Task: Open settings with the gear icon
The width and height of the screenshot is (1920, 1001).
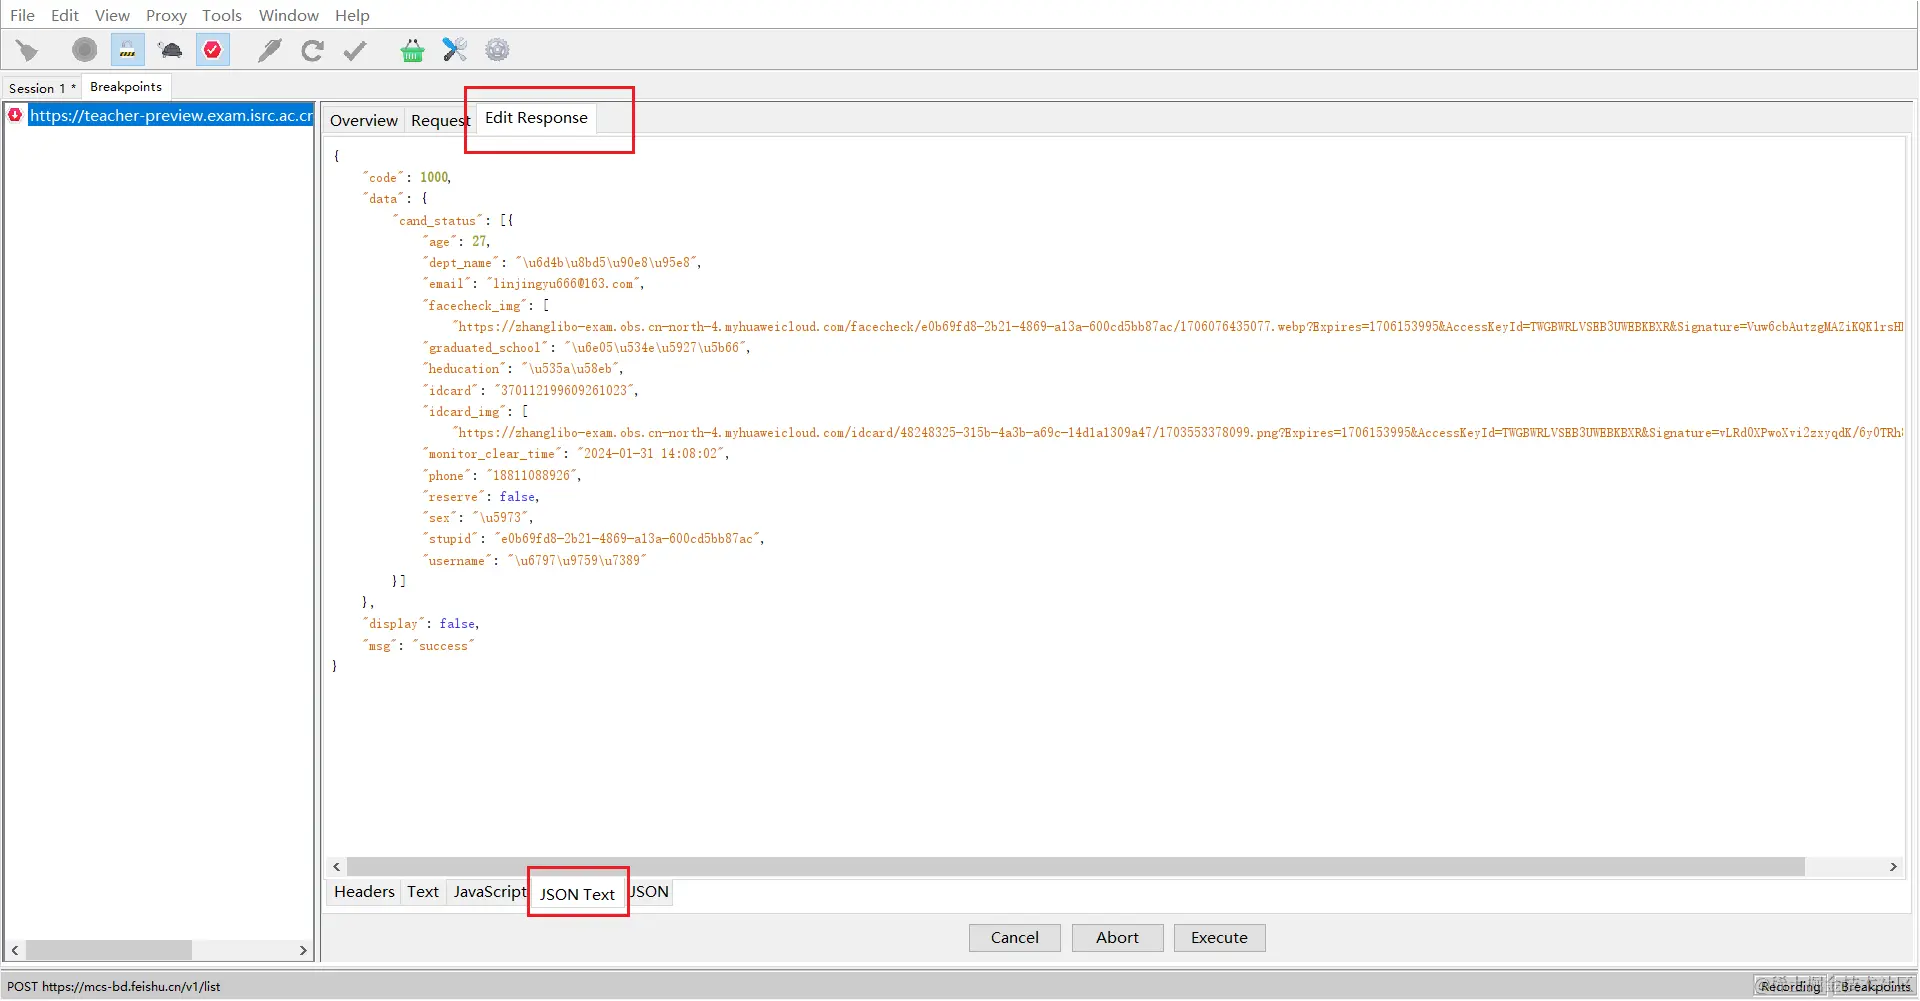Action: pyautogui.click(x=497, y=50)
